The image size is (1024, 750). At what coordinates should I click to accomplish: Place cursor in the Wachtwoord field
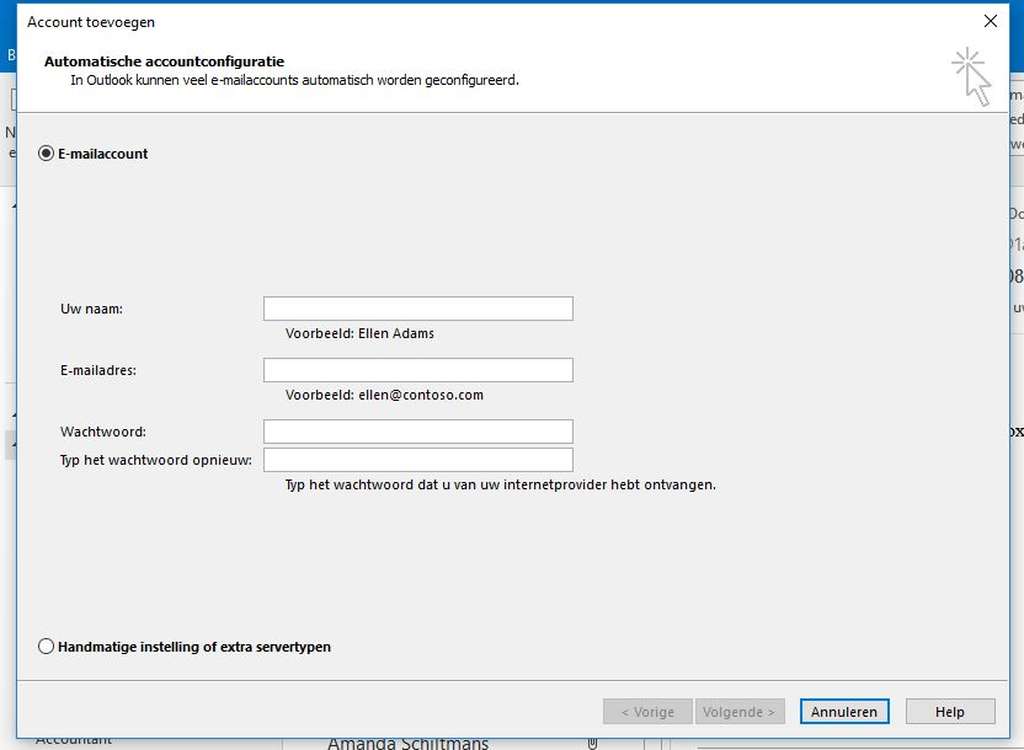click(417, 431)
